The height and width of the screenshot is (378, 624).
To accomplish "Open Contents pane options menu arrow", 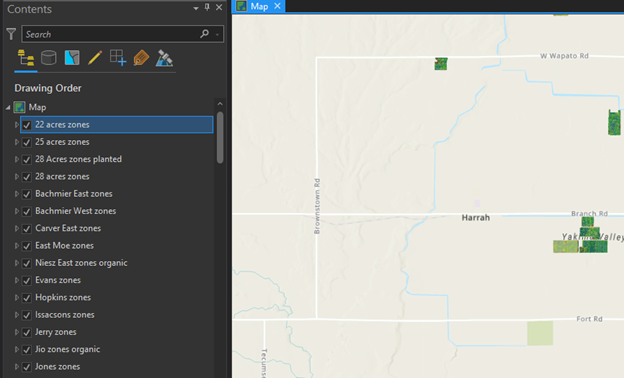I will coord(196,8).
